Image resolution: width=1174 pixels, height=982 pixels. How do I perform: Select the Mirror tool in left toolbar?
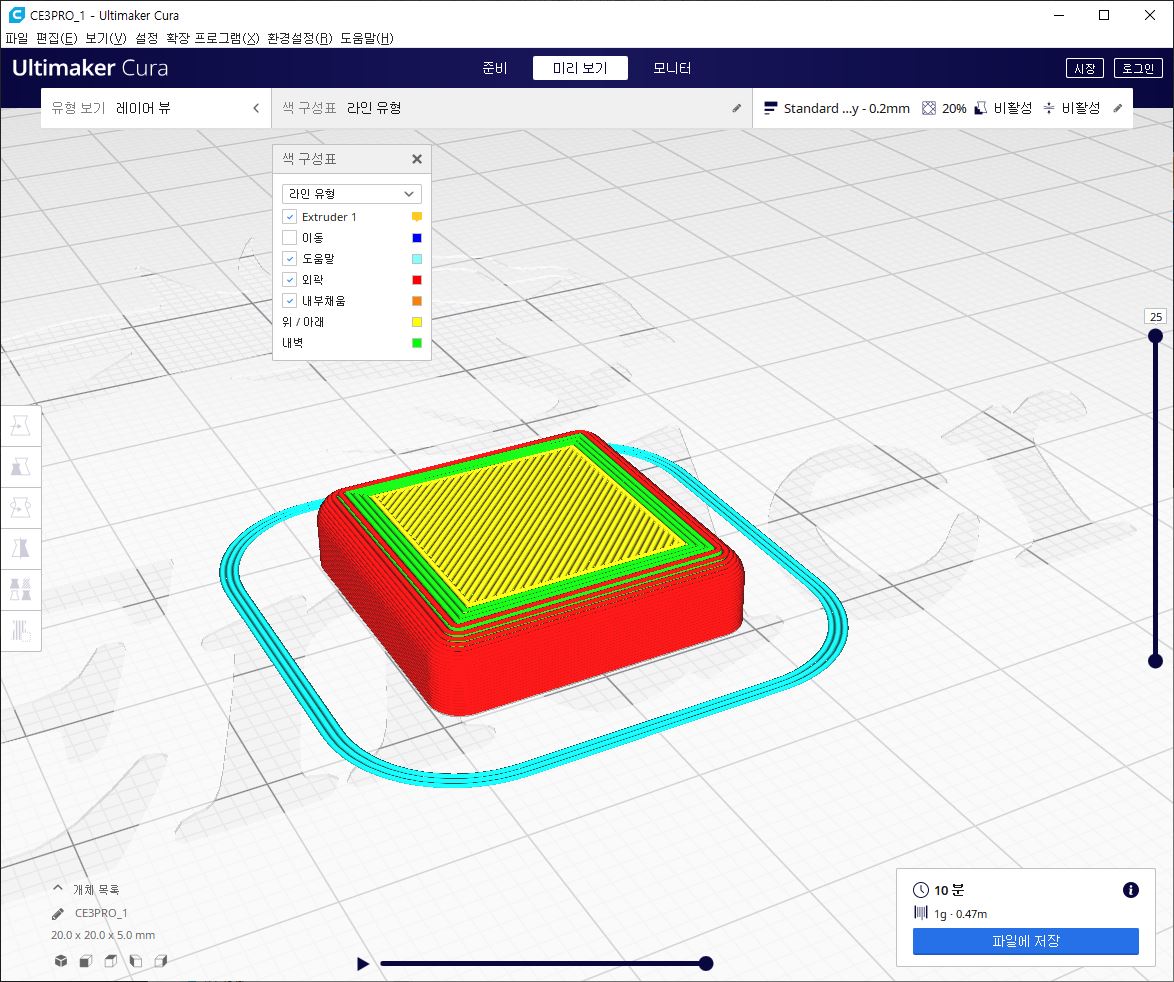[20, 549]
